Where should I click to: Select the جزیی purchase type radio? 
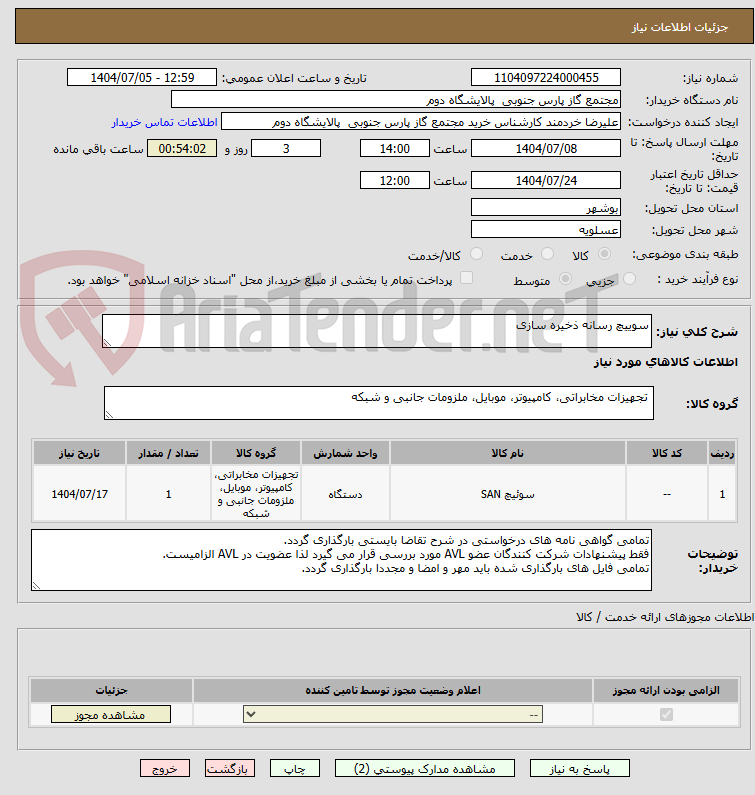629,279
